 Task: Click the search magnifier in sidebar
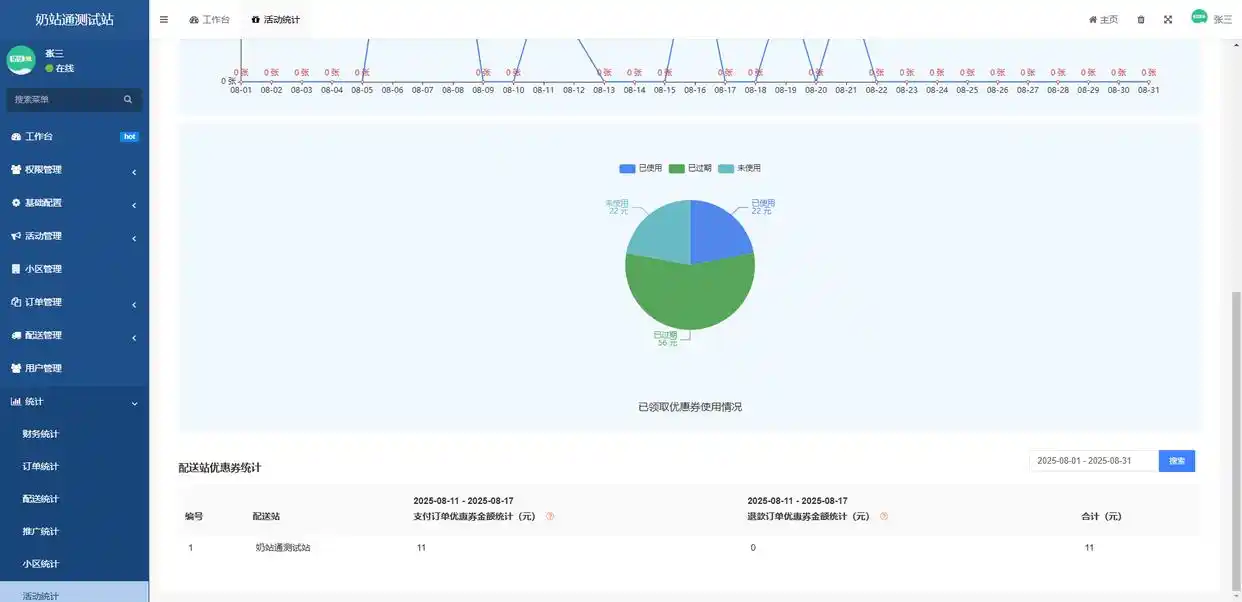128,100
